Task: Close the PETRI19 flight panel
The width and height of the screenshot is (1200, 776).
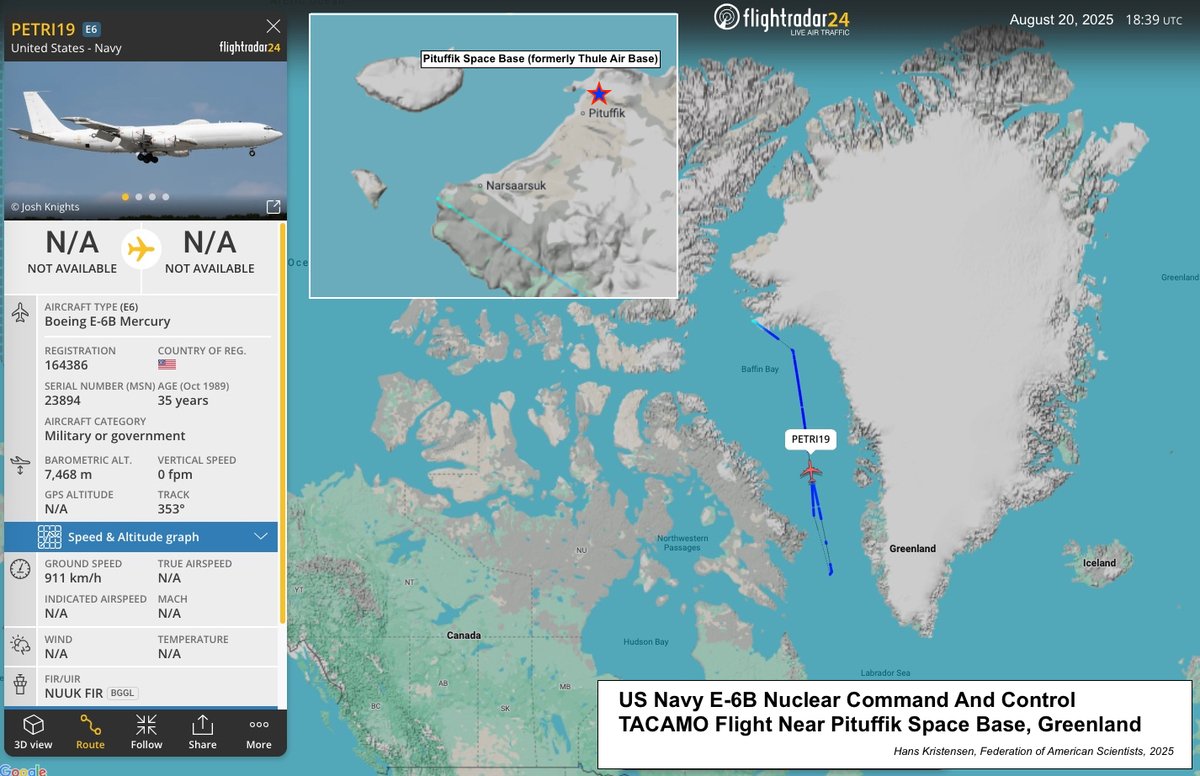Action: click(x=273, y=26)
